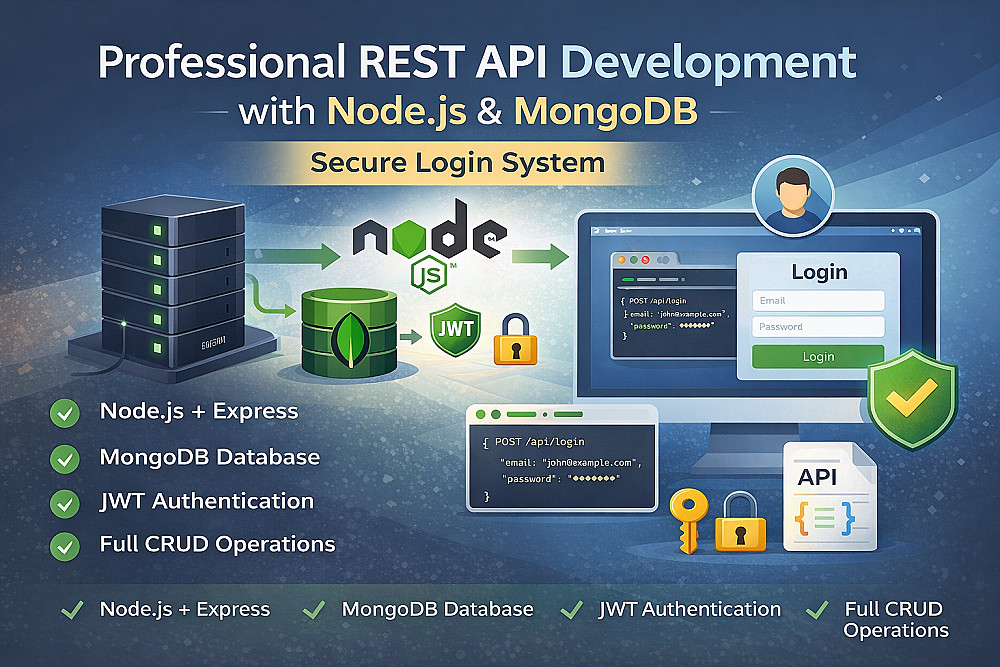Toggle the circled check beside bold Full CRUD Operations
The height and width of the screenshot is (667, 1000).
[64, 546]
